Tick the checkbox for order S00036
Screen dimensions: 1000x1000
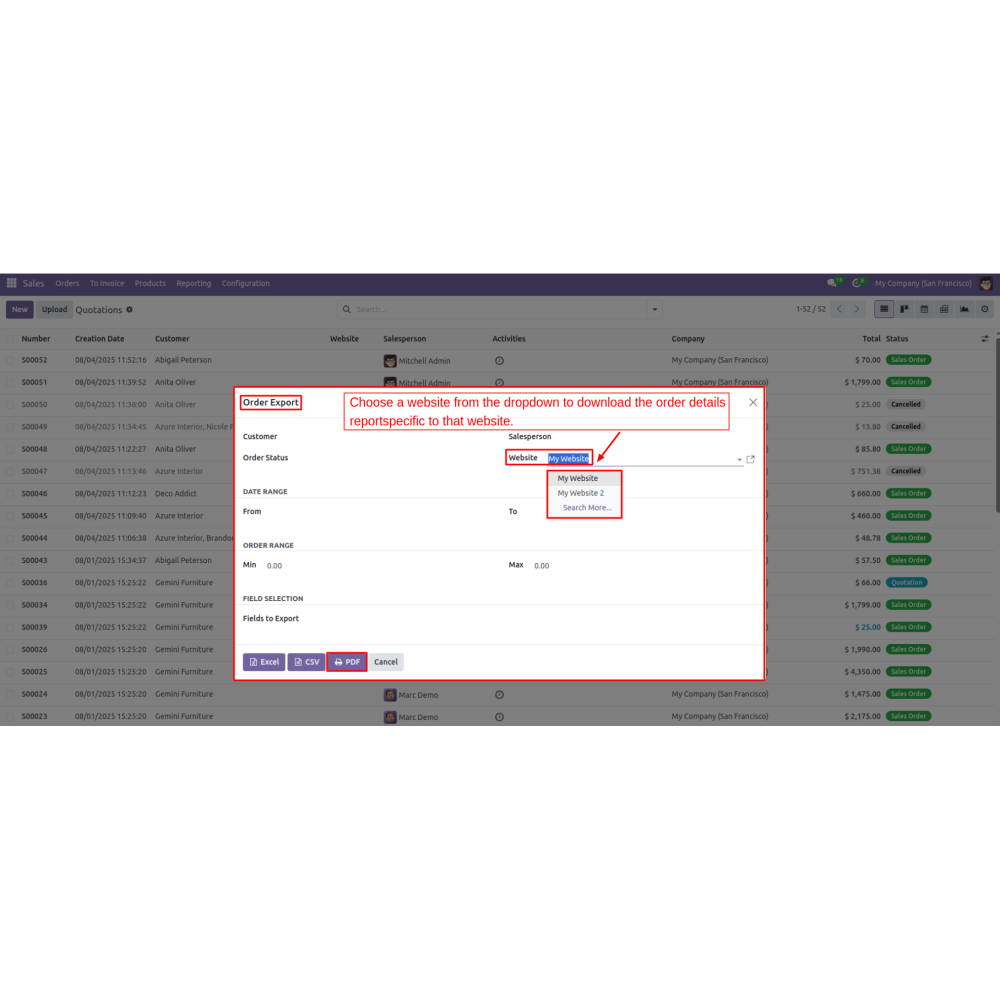coord(11,583)
